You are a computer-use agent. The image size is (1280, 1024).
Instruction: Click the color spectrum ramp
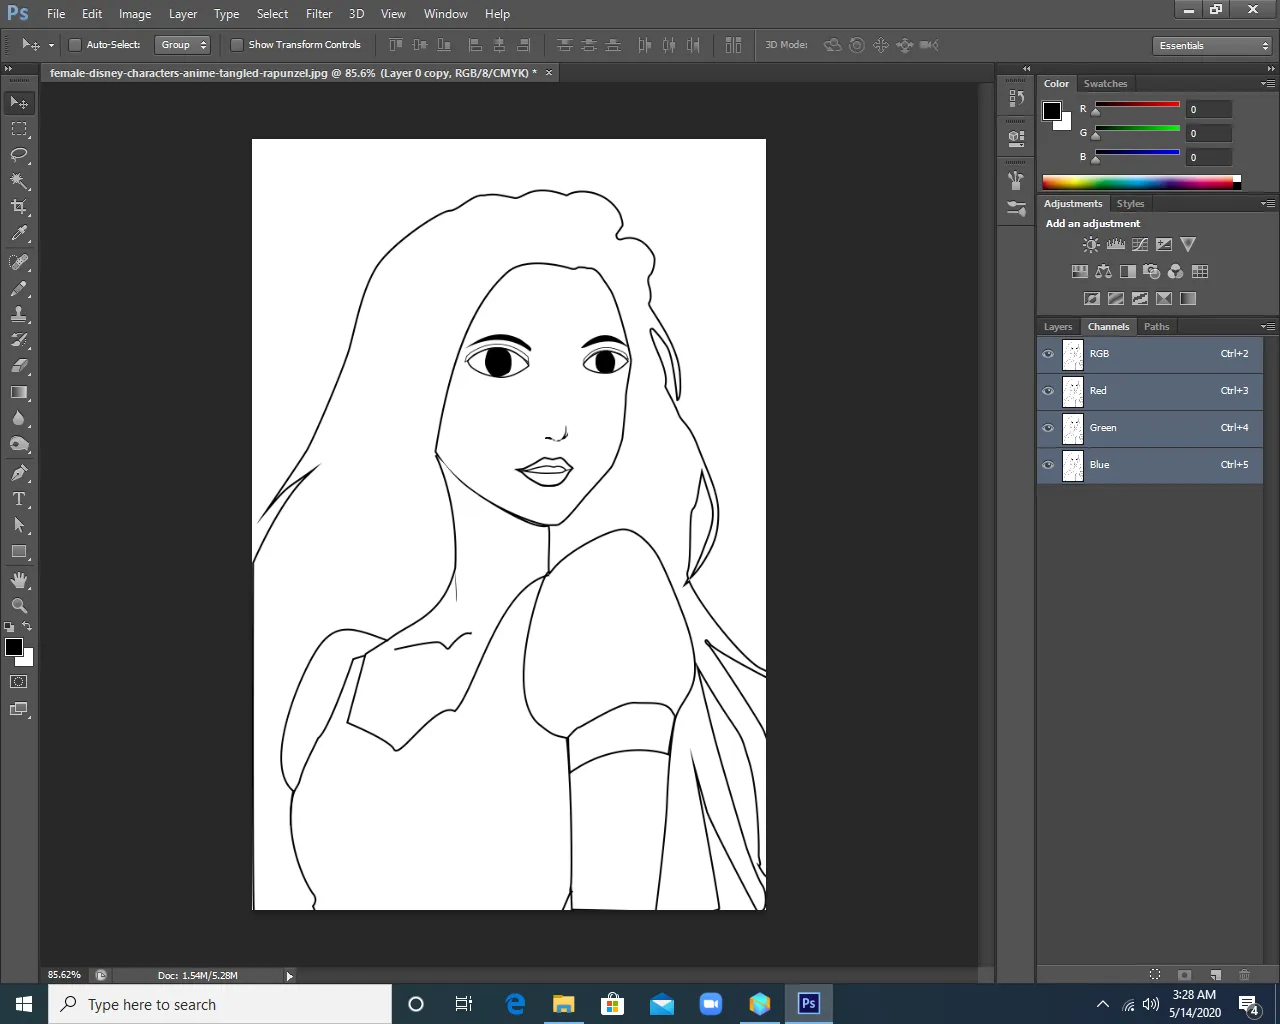point(1141,182)
